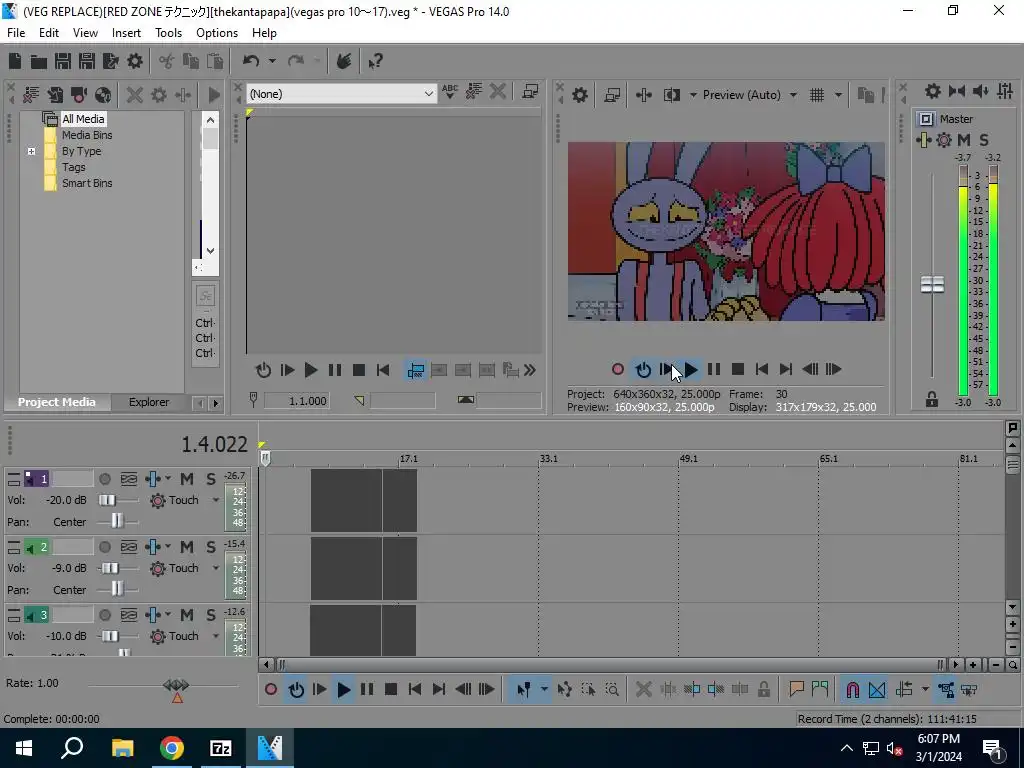Screen dimensions: 1024x768
Task: Stop playback in the preview window
Action: click(x=738, y=370)
